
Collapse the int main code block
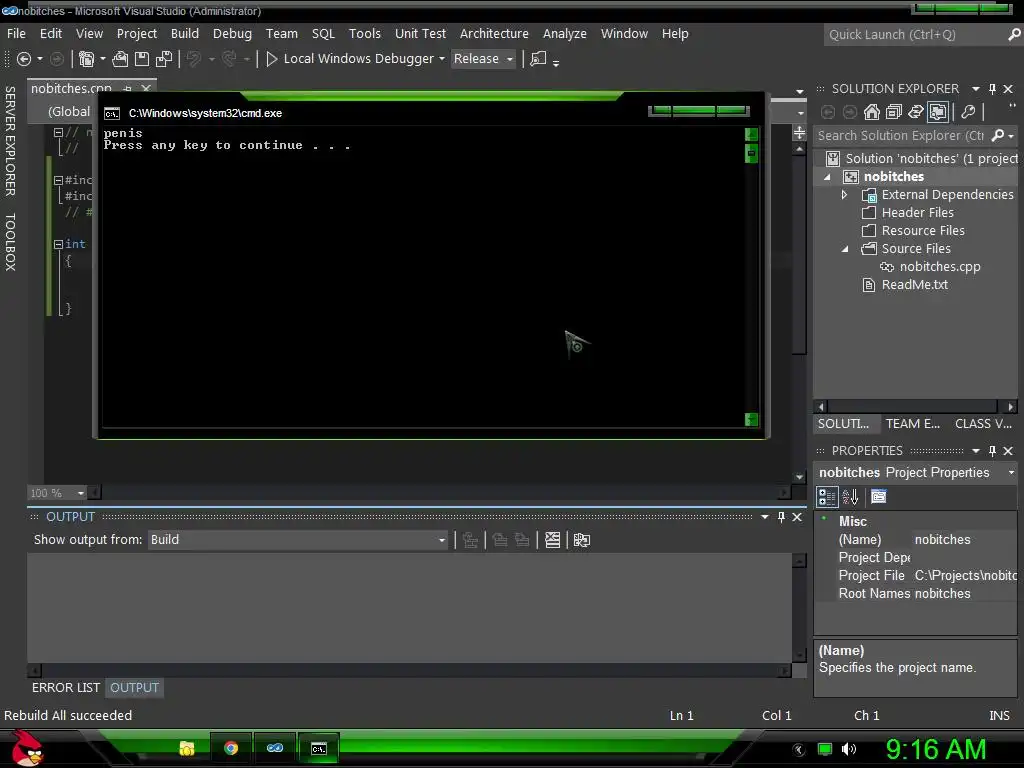point(58,244)
